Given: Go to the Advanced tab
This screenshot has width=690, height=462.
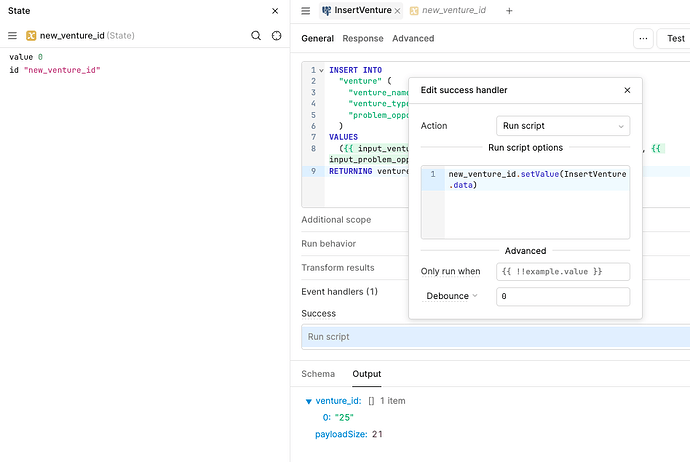Looking at the screenshot, I should [413, 39].
